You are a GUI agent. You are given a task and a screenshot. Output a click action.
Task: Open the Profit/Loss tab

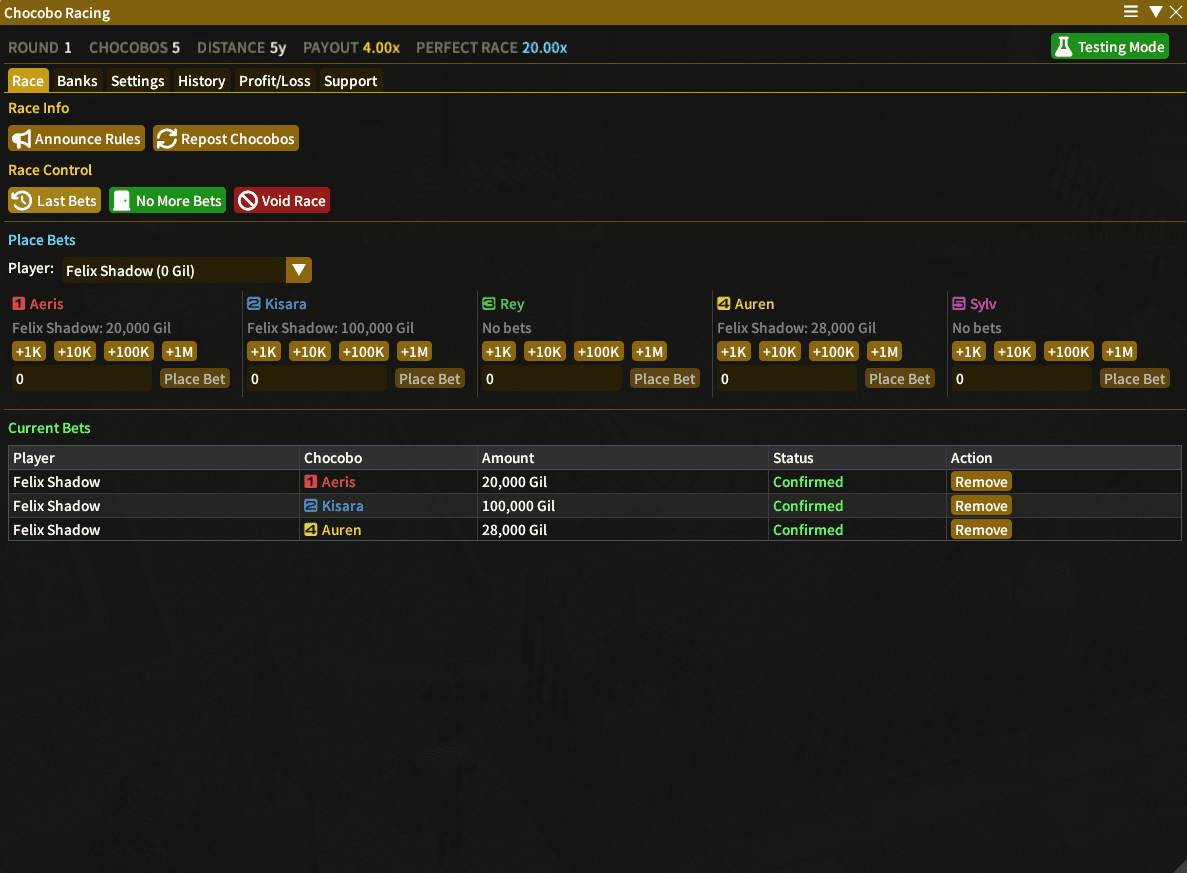point(275,81)
